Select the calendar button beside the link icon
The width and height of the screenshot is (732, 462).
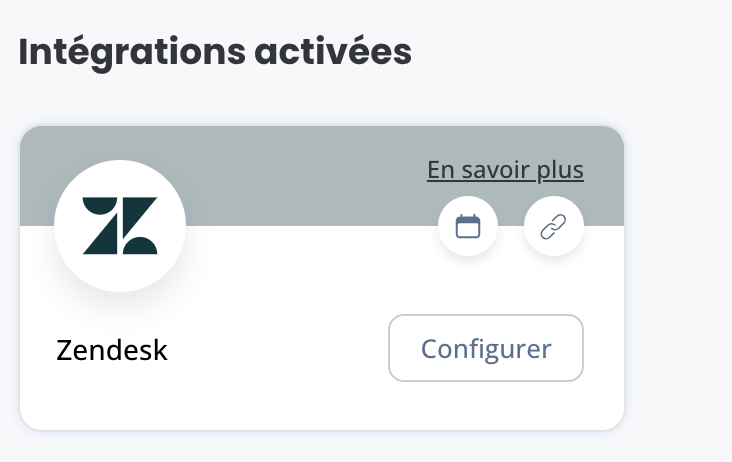468,226
